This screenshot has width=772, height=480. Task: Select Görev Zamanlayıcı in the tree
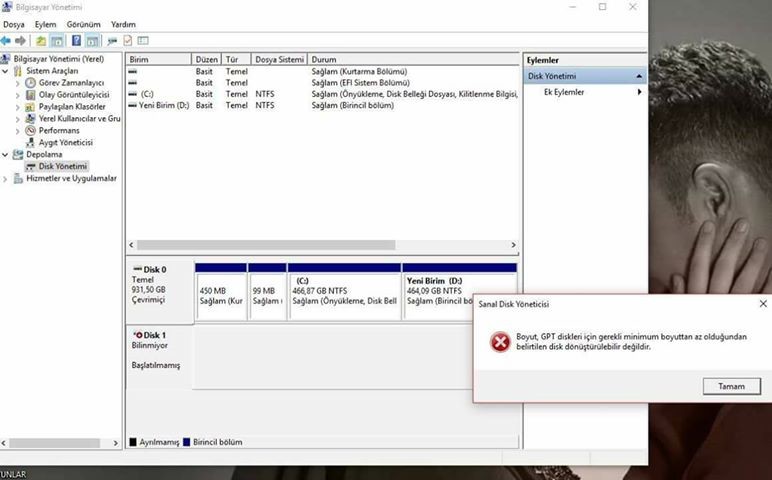pyautogui.click(x=71, y=83)
